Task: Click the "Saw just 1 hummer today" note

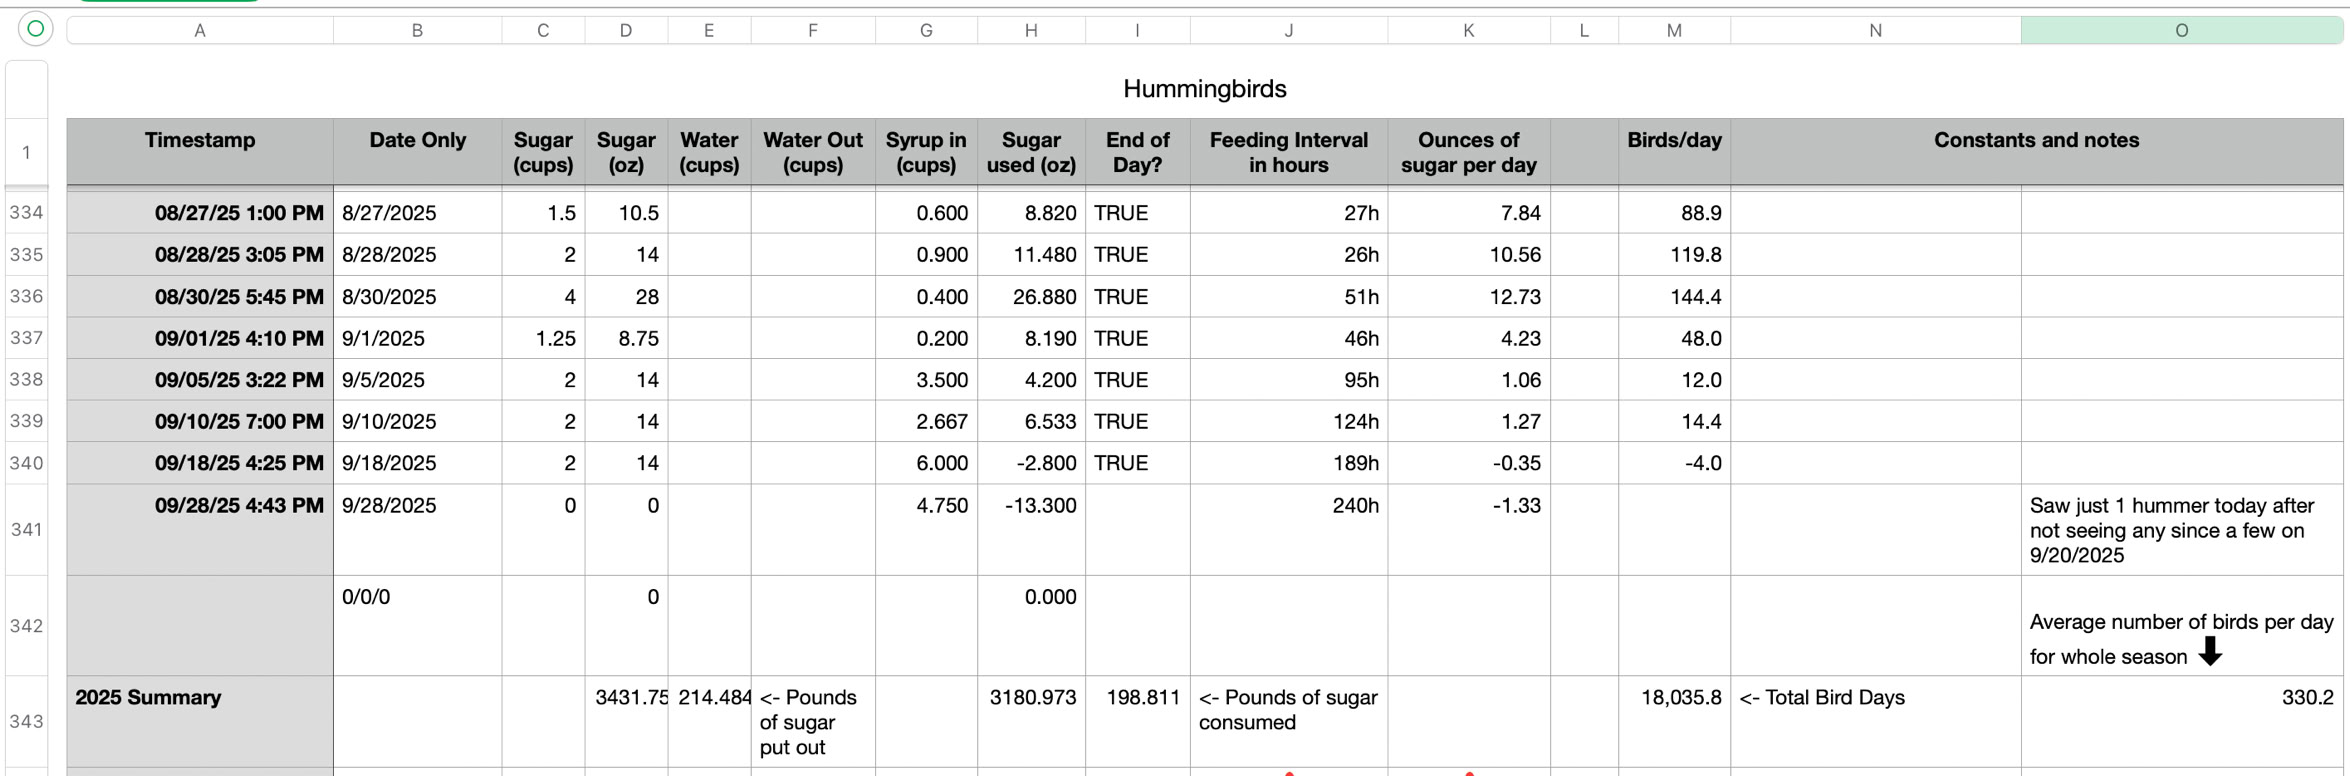Action: (2171, 530)
